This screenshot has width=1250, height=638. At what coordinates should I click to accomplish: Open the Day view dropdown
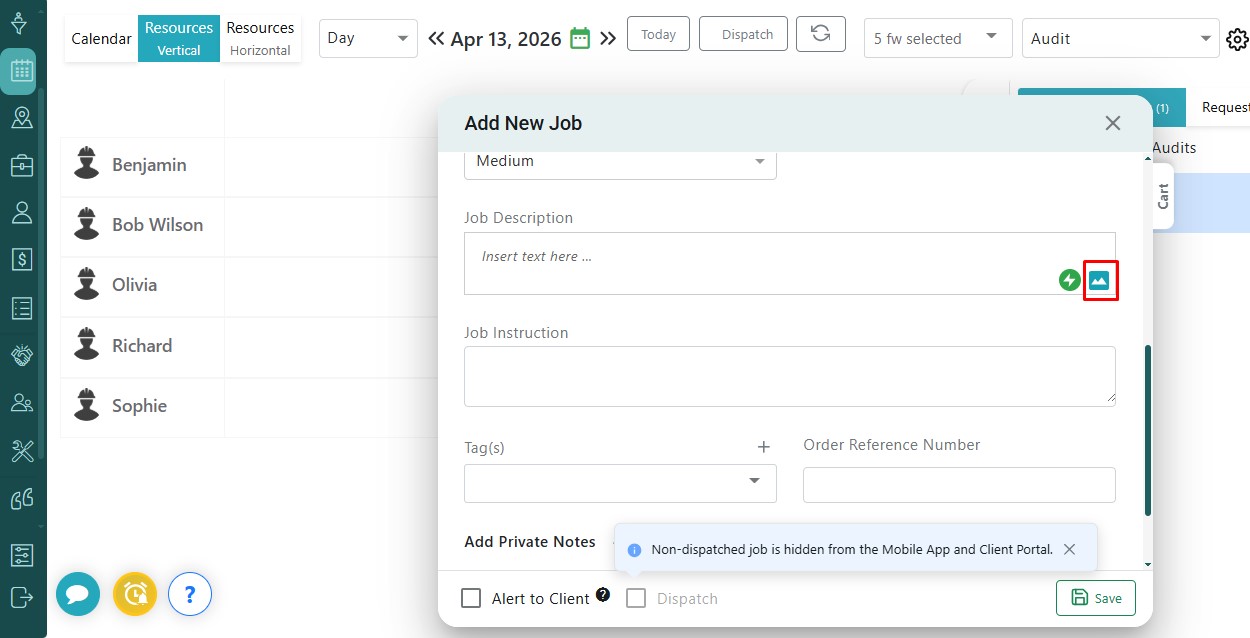(368, 38)
